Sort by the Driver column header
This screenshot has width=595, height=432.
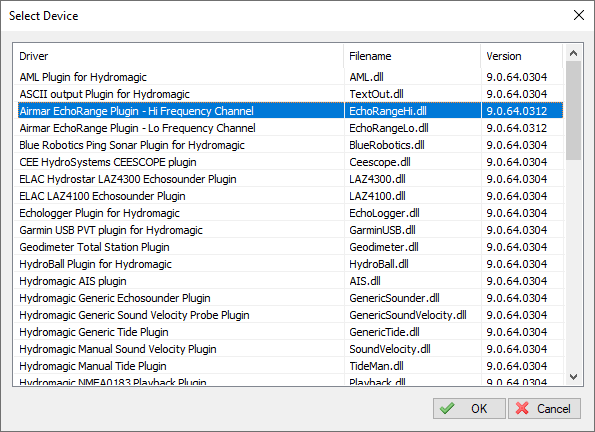click(x=179, y=56)
